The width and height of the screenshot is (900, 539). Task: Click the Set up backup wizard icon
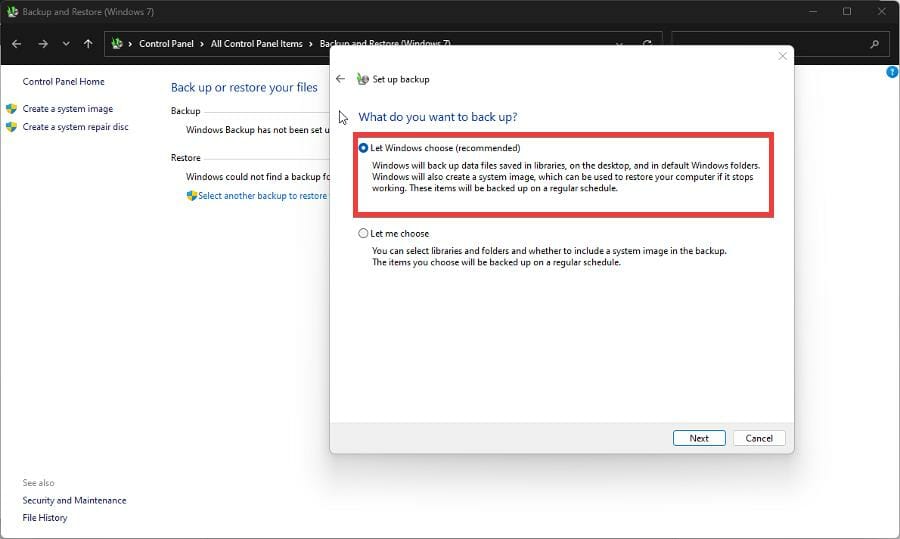[x=362, y=79]
